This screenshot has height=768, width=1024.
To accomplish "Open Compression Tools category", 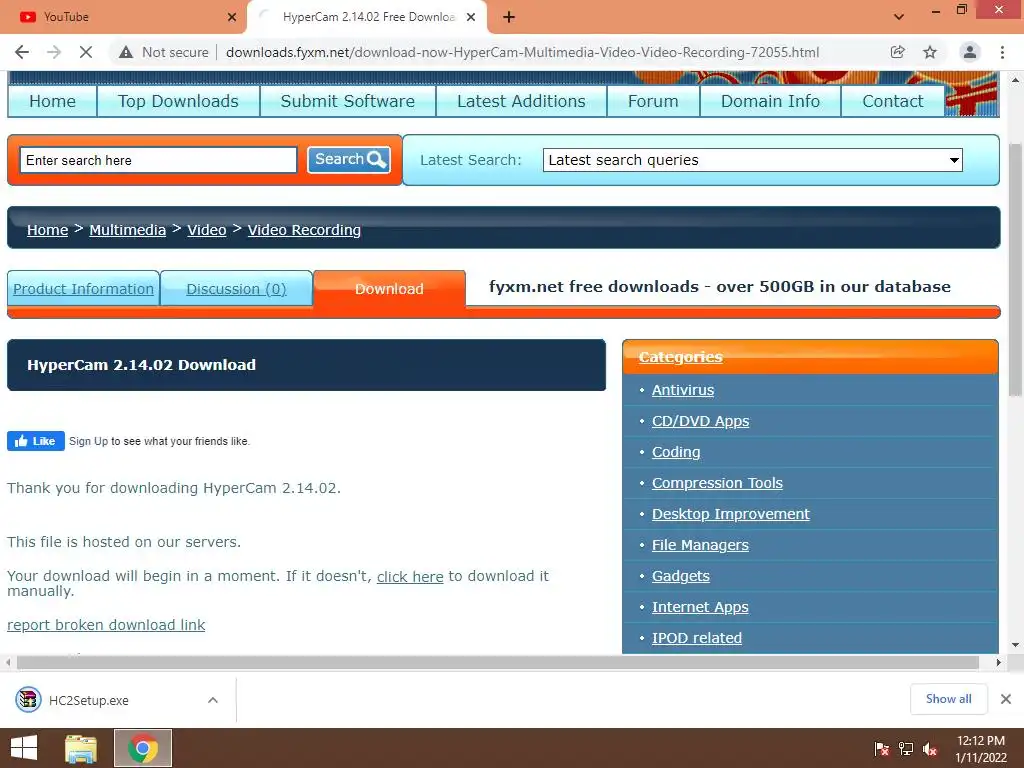I will pos(717,483).
